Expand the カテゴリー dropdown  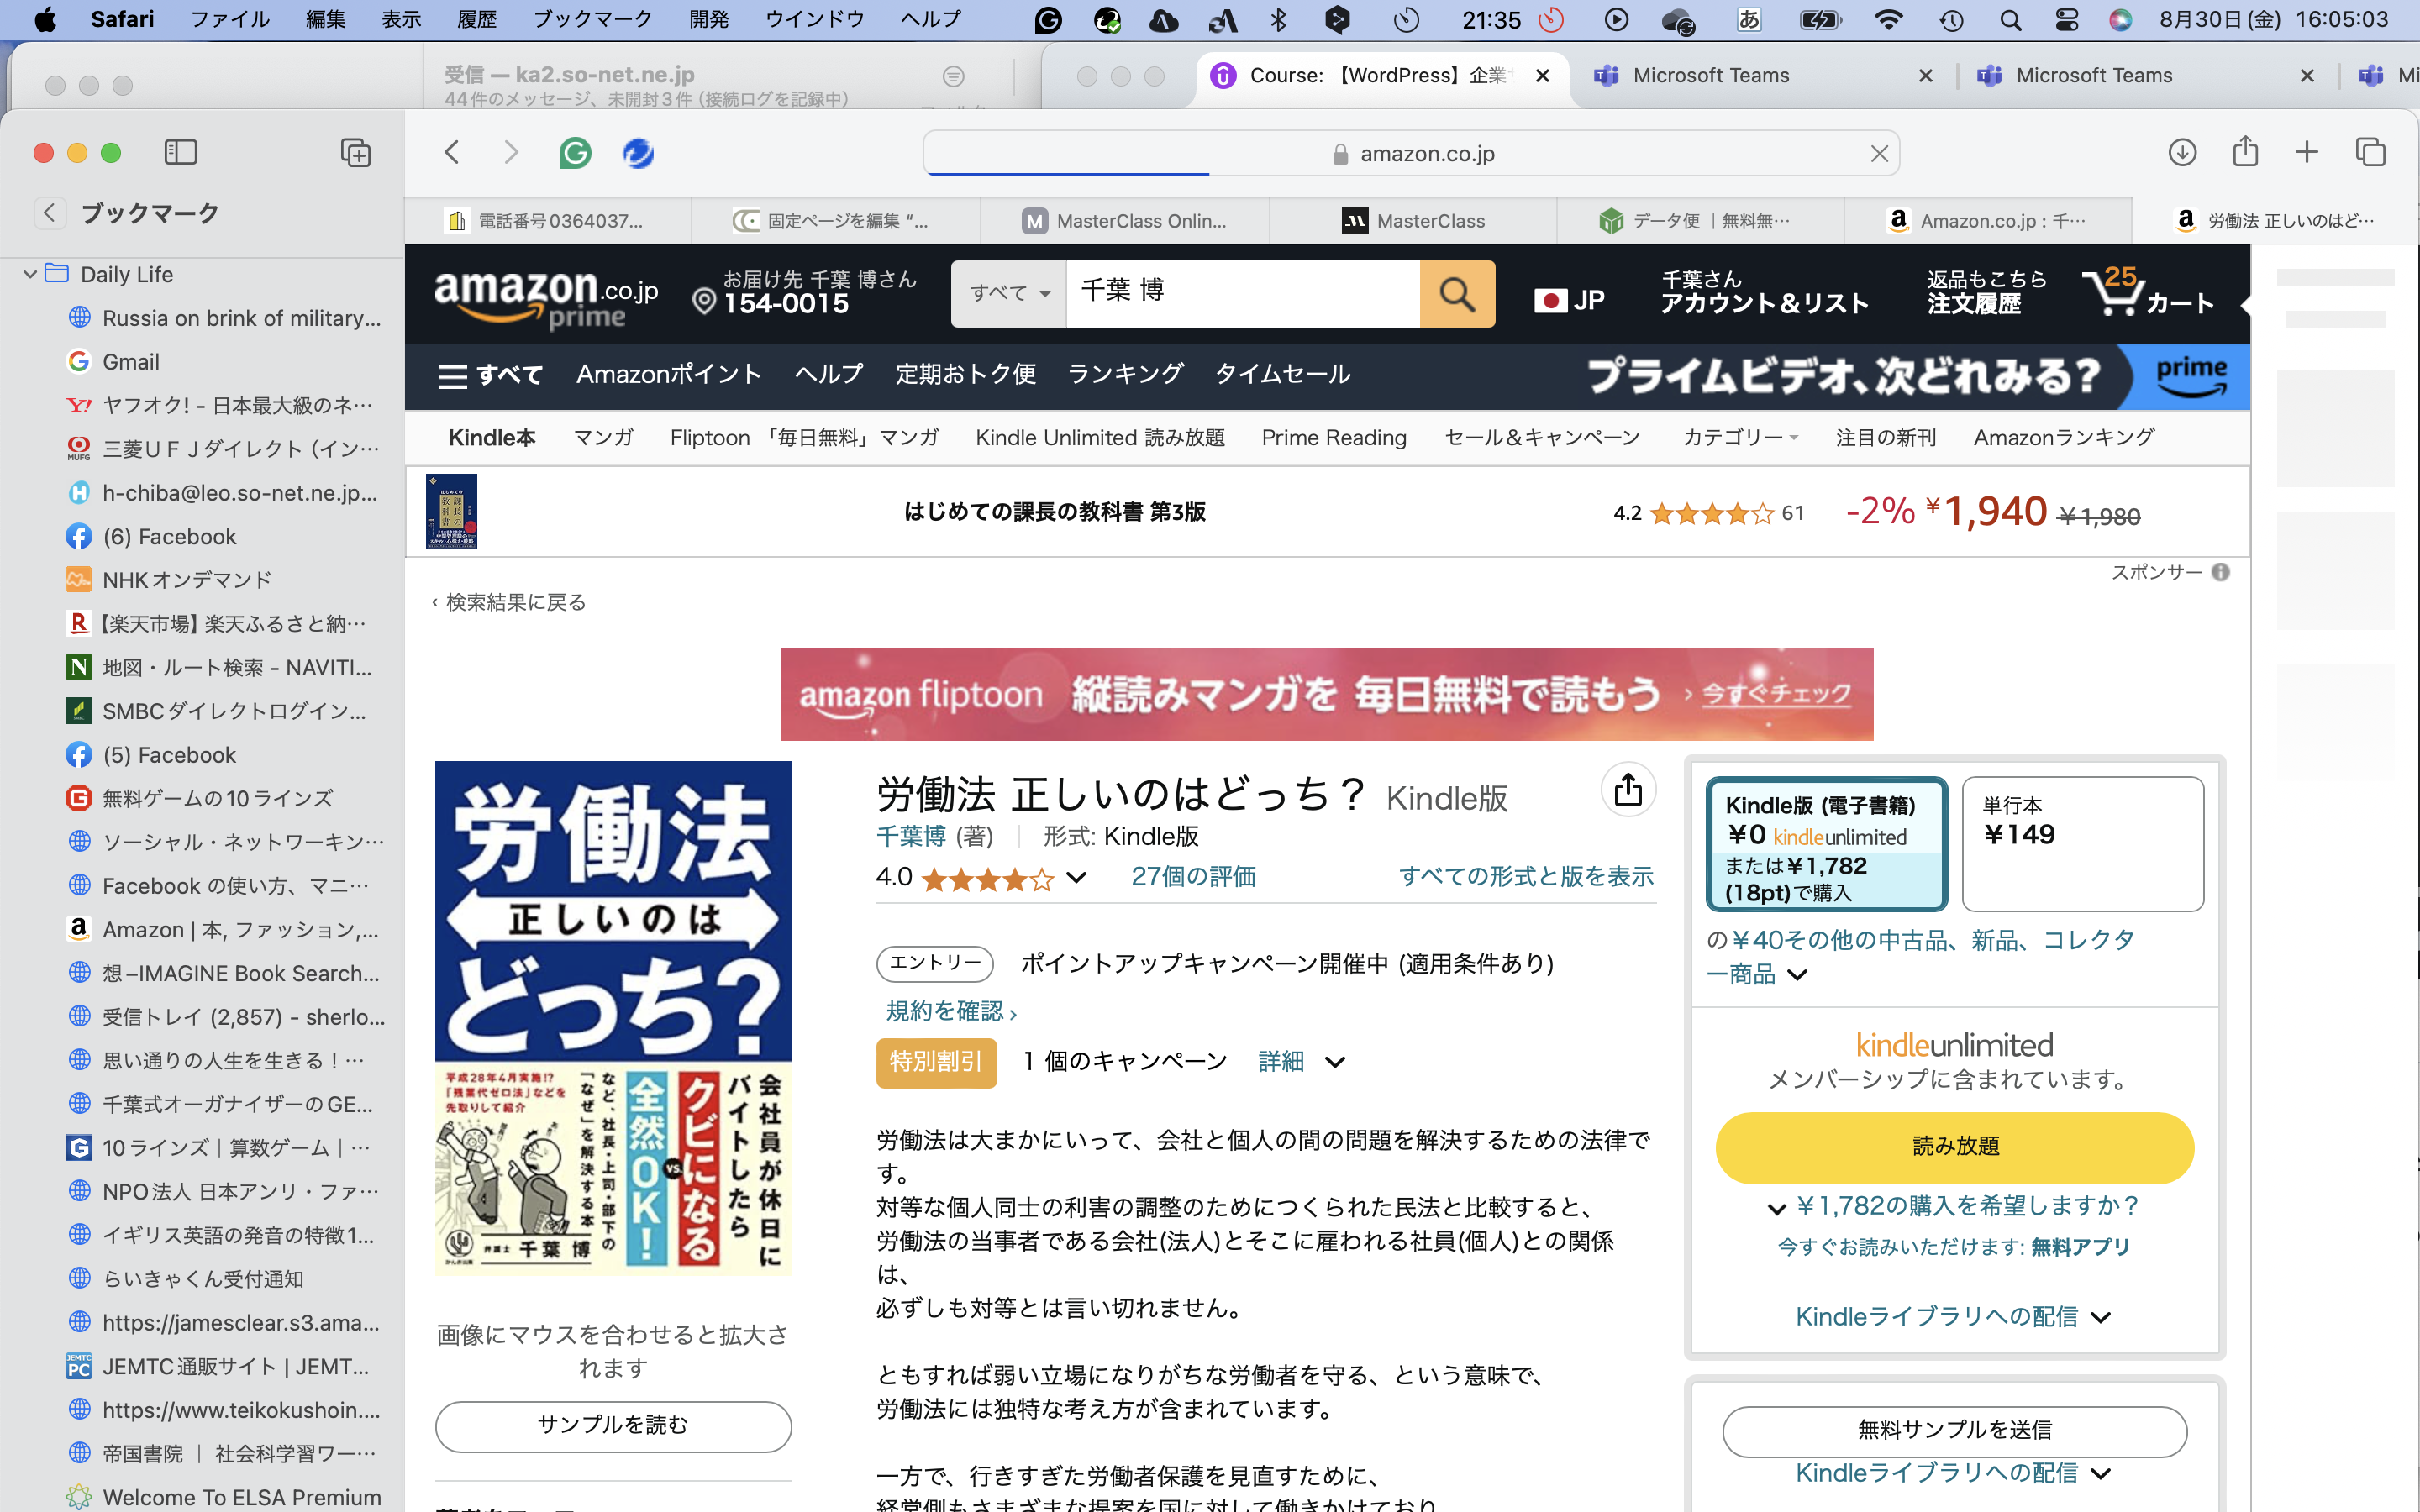click(1740, 437)
